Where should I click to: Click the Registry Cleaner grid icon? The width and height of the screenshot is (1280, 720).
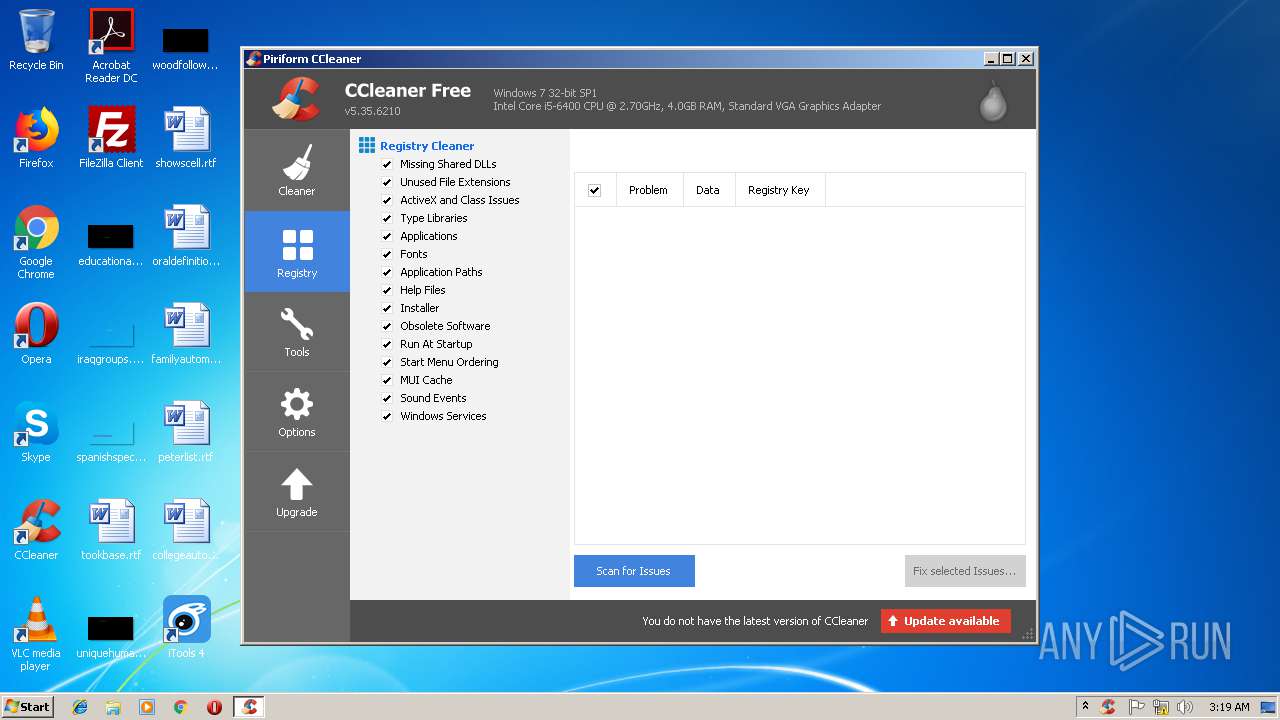click(x=367, y=146)
